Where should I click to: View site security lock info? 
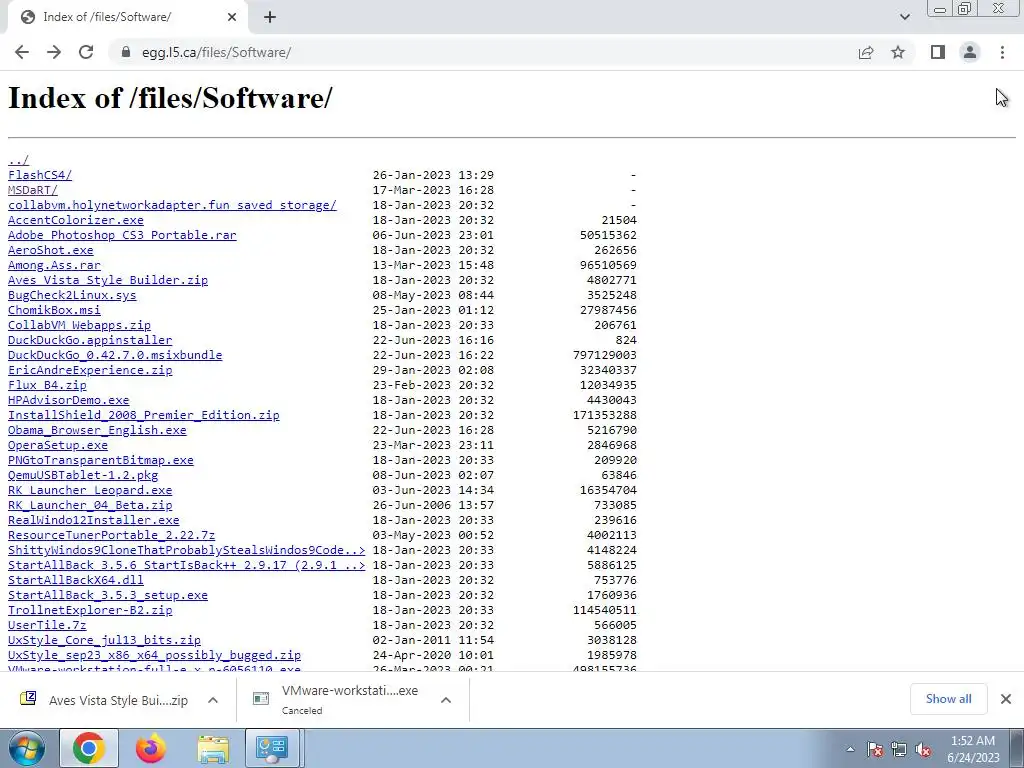pyautogui.click(x=125, y=52)
